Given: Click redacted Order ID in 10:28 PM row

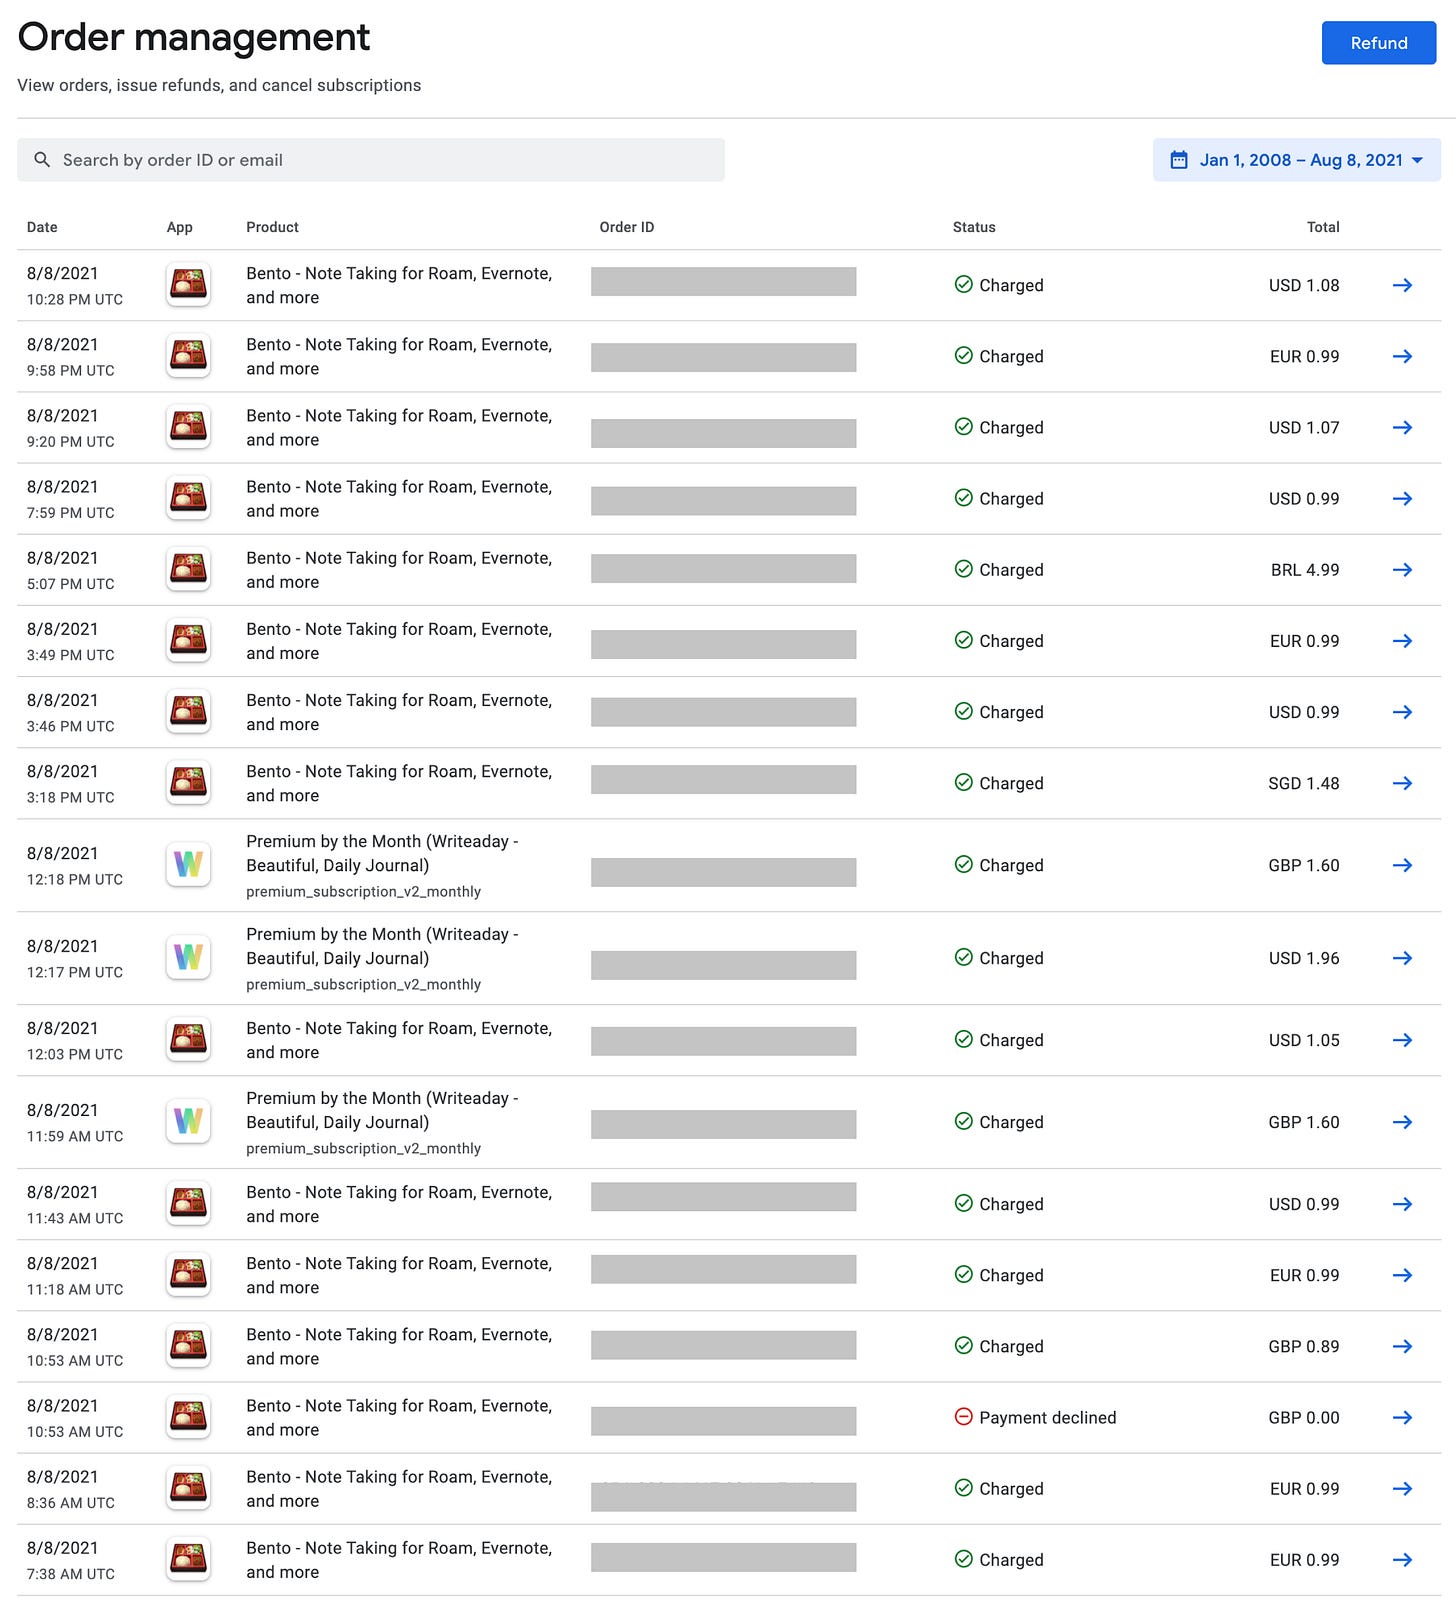Looking at the screenshot, I should (x=723, y=281).
